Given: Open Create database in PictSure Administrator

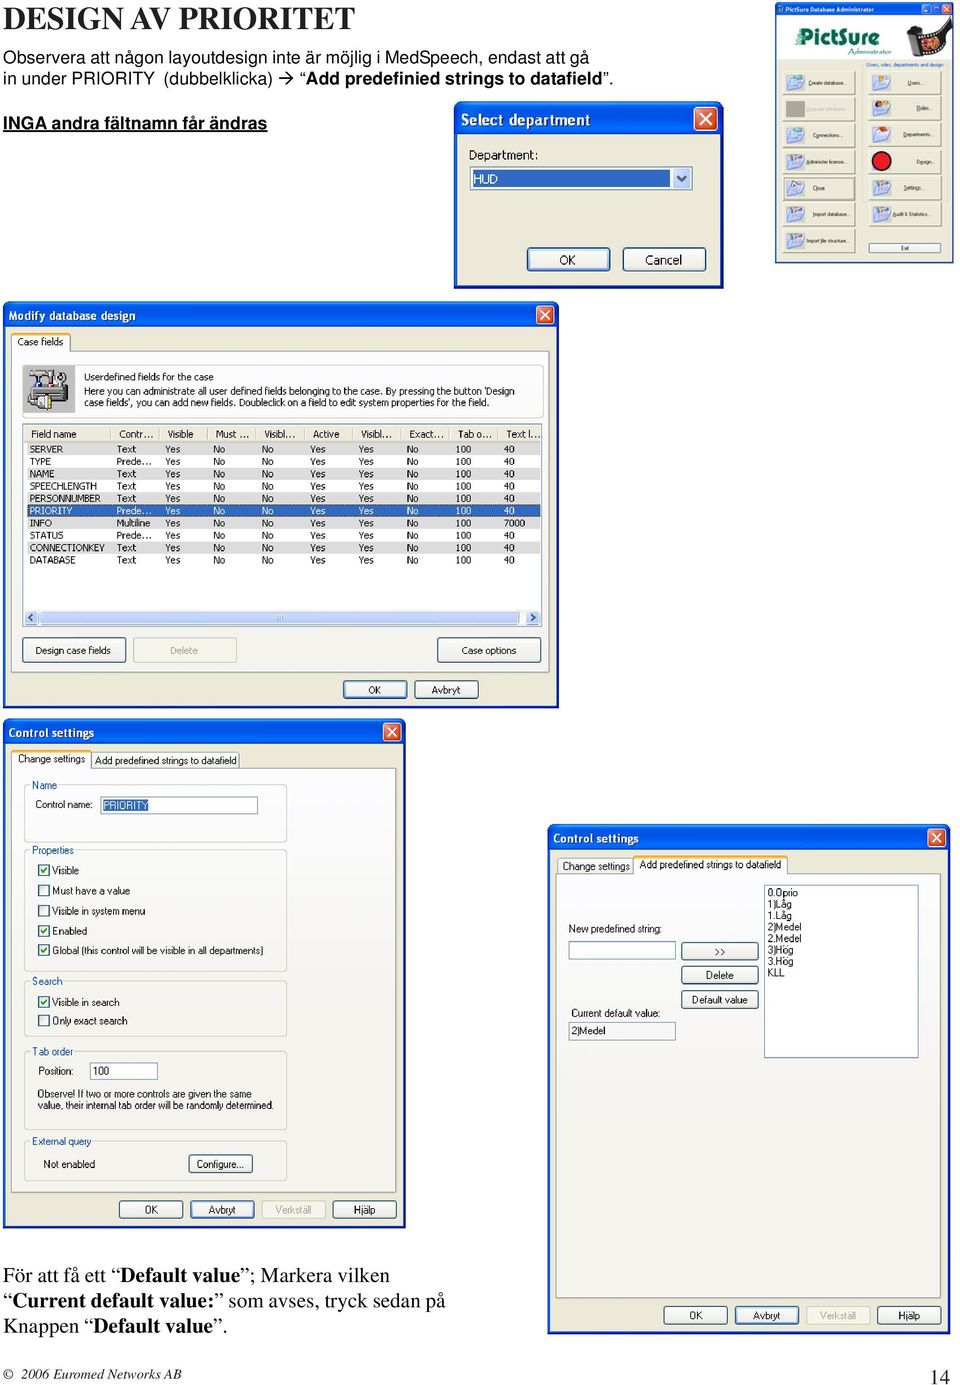Looking at the screenshot, I should [x=819, y=83].
